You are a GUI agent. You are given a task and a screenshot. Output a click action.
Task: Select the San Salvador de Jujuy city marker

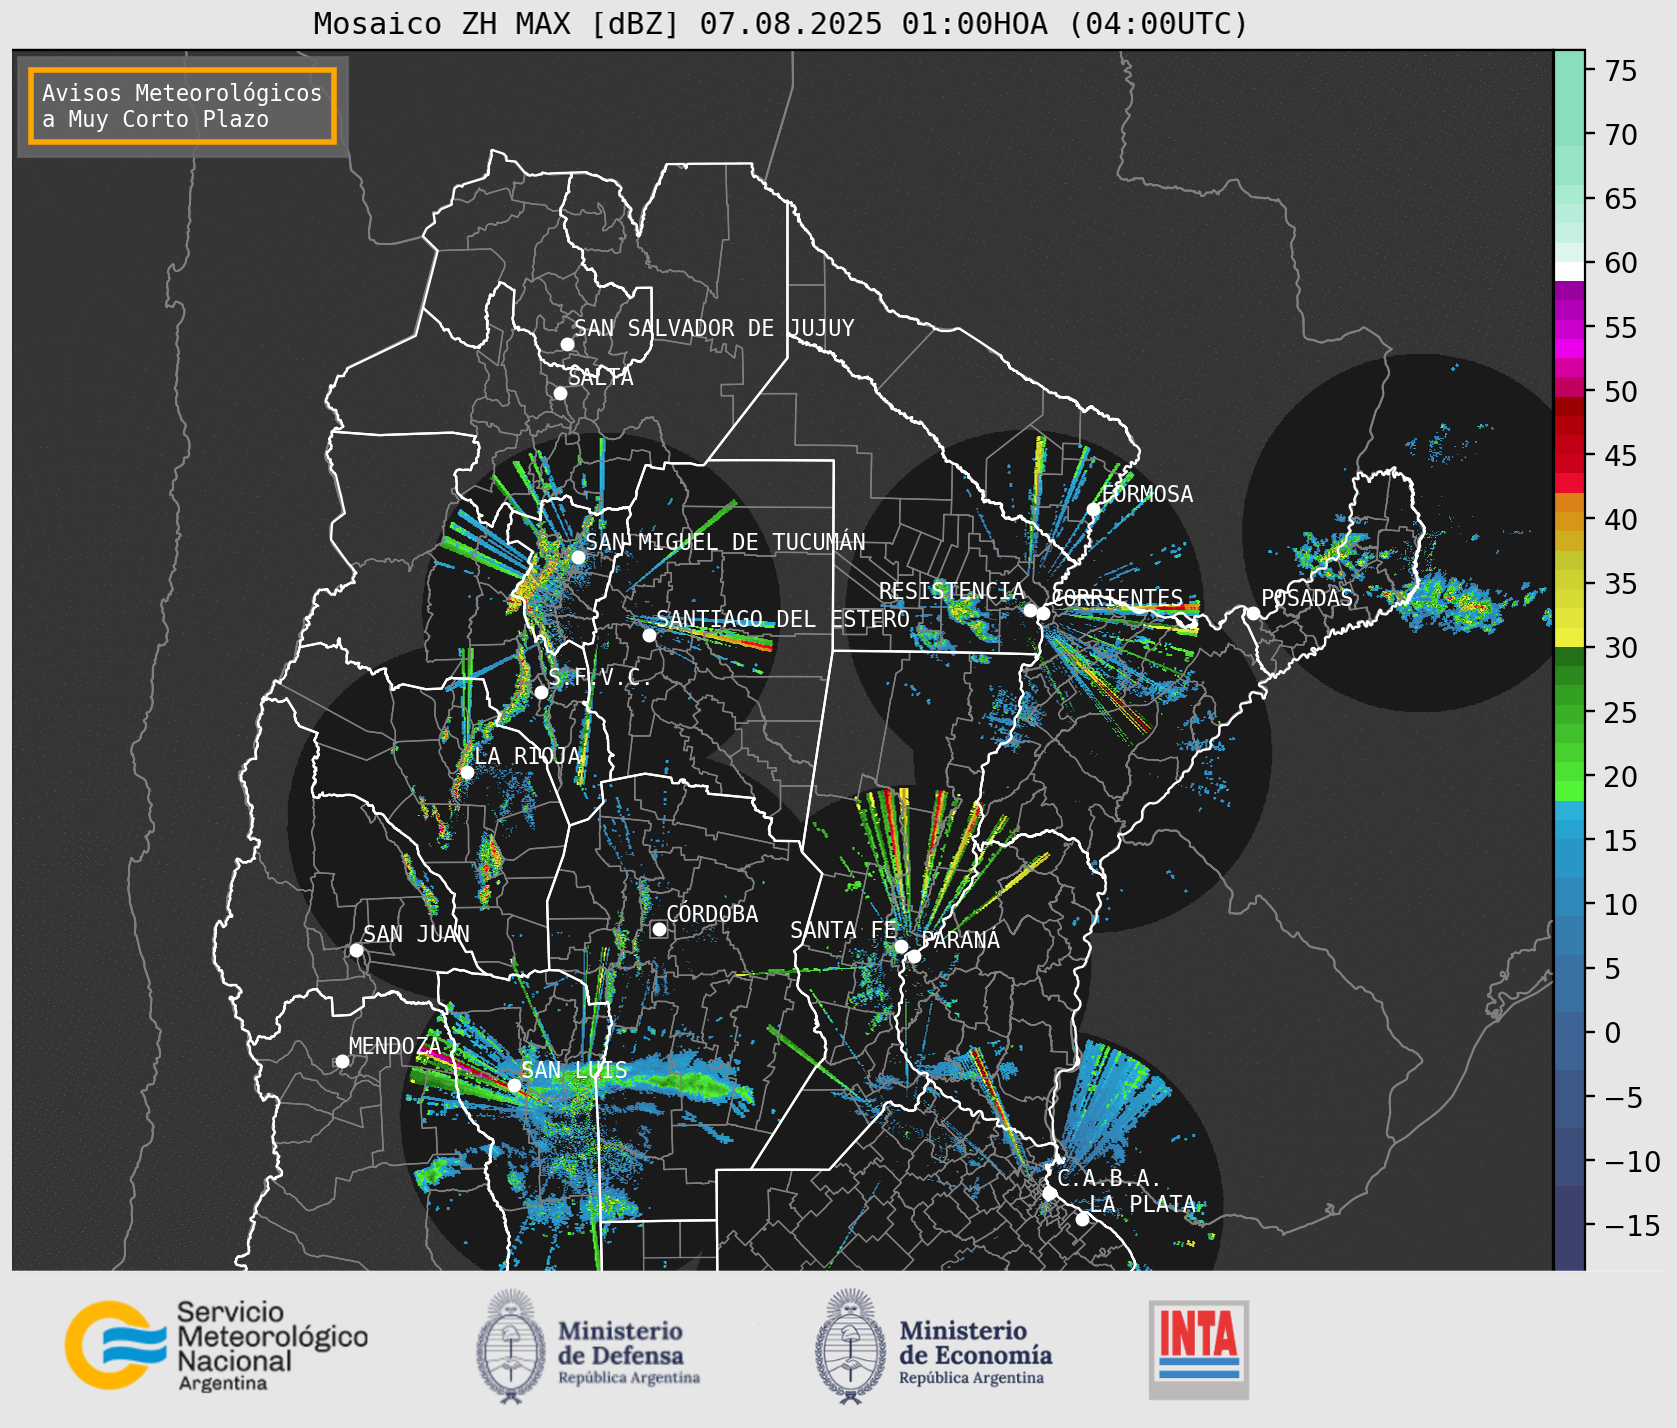[567, 344]
